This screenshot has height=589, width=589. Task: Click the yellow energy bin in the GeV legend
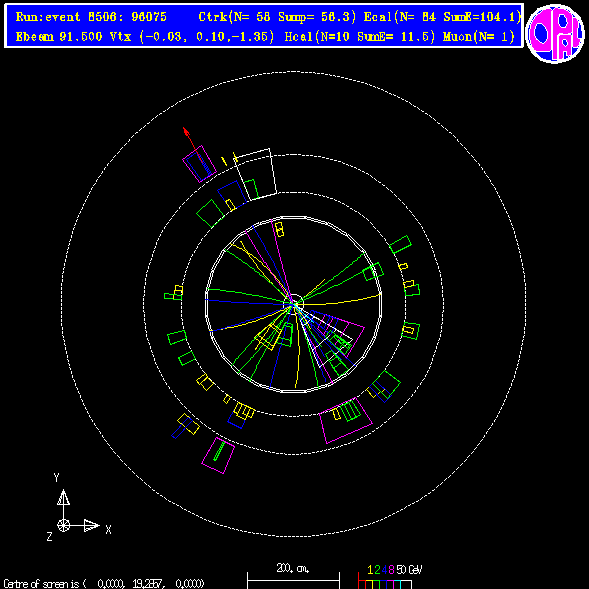coord(369,584)
